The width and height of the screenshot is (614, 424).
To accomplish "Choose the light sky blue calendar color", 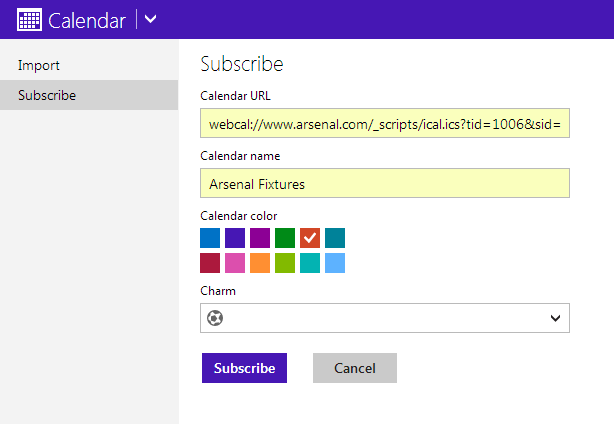I will click(x=335, y=263).
